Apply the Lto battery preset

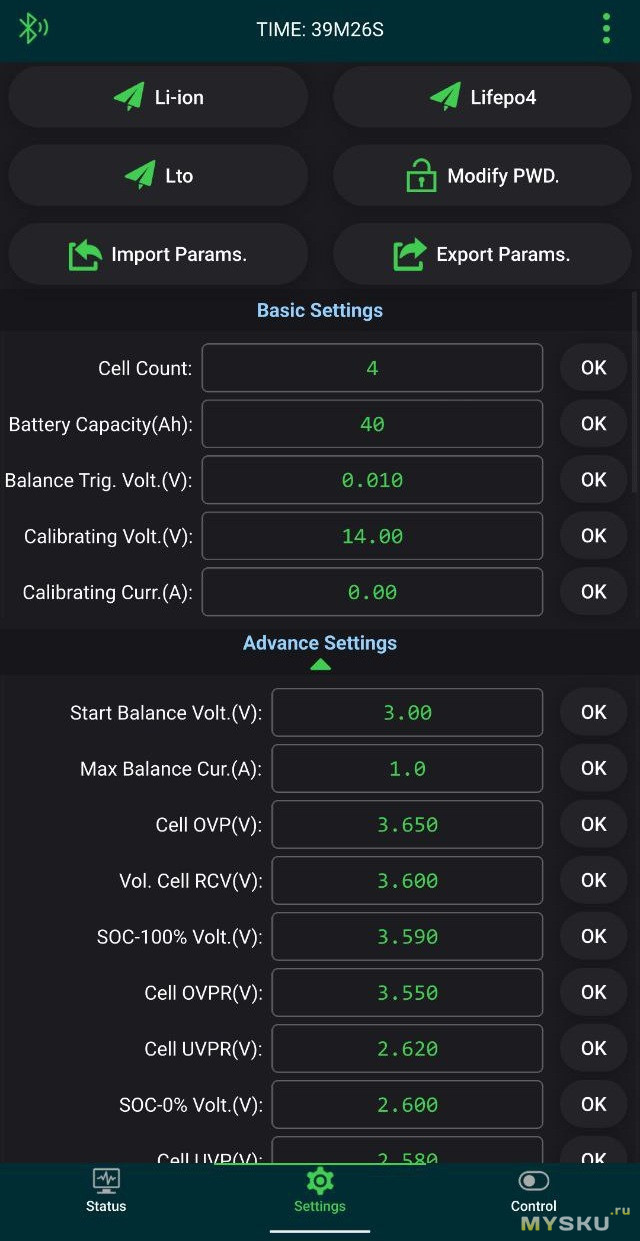[158, 175]
